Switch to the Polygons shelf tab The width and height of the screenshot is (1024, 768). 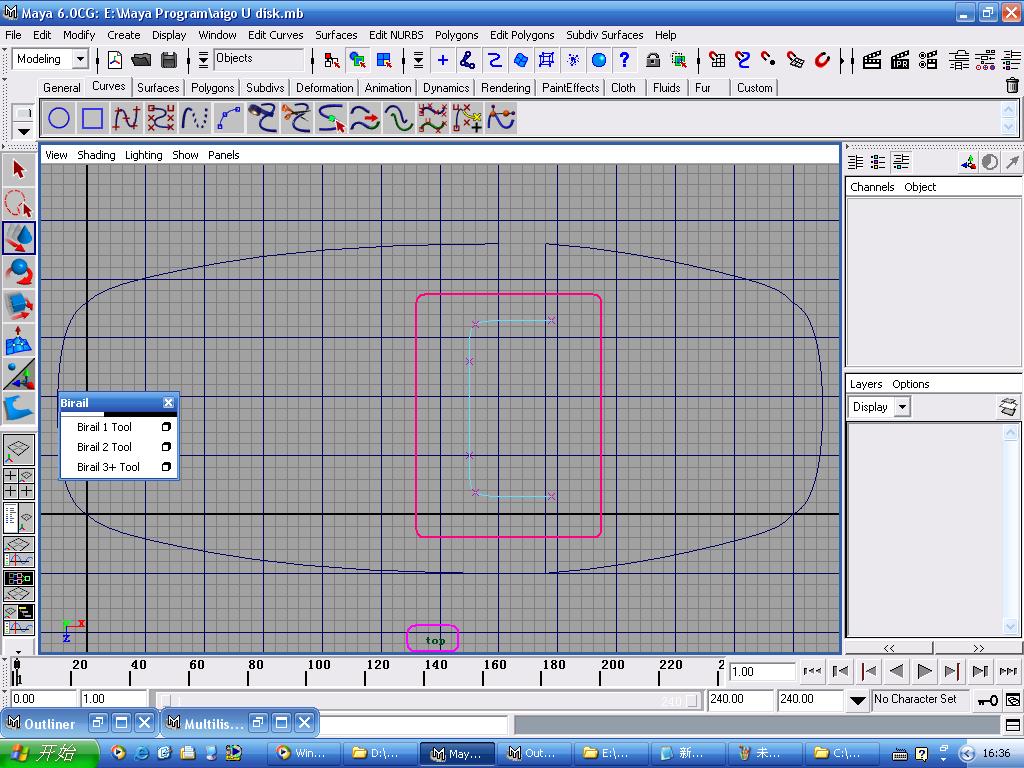(x=212, y=88)
